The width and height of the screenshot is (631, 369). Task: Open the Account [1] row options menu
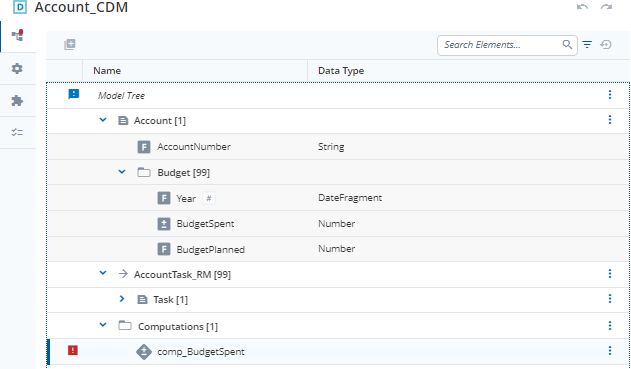pos(610,120)
